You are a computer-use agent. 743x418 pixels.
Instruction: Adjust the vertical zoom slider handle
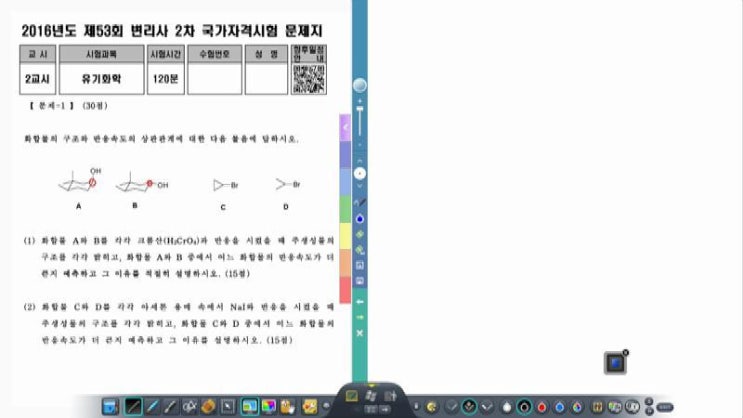pos(360,109)
